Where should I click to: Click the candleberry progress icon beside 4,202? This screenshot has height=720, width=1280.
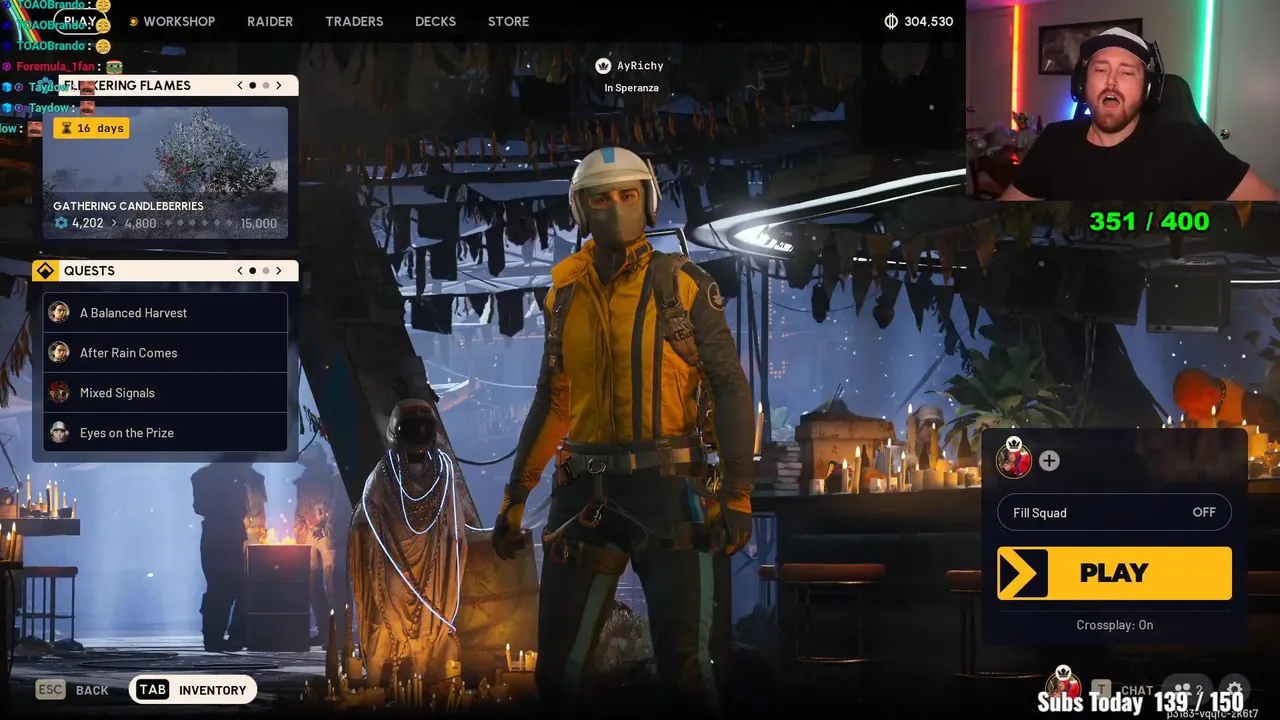(x=61, y=223)
